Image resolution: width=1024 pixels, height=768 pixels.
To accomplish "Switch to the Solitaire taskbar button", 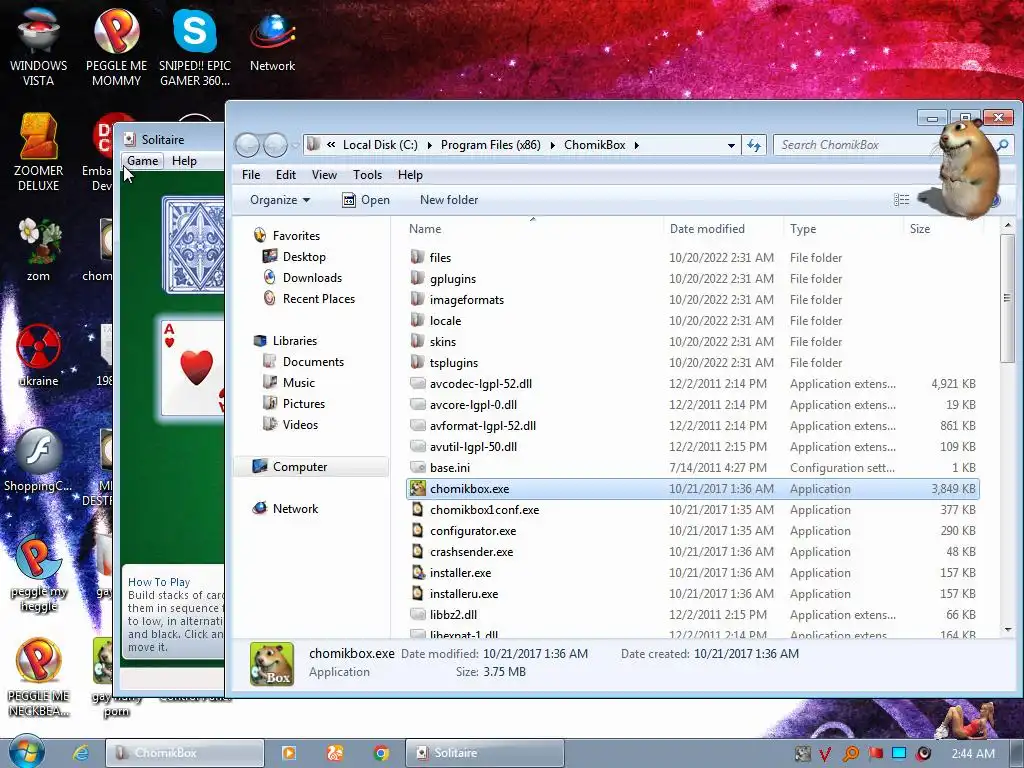I will coord(485,753).
